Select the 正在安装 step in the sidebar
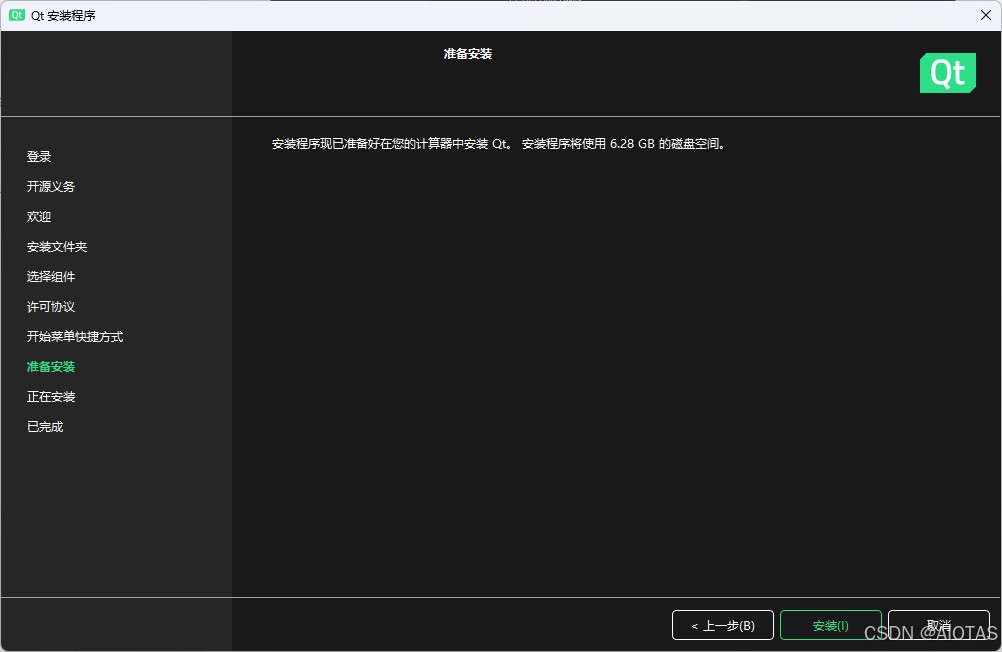 coord(51,397)
